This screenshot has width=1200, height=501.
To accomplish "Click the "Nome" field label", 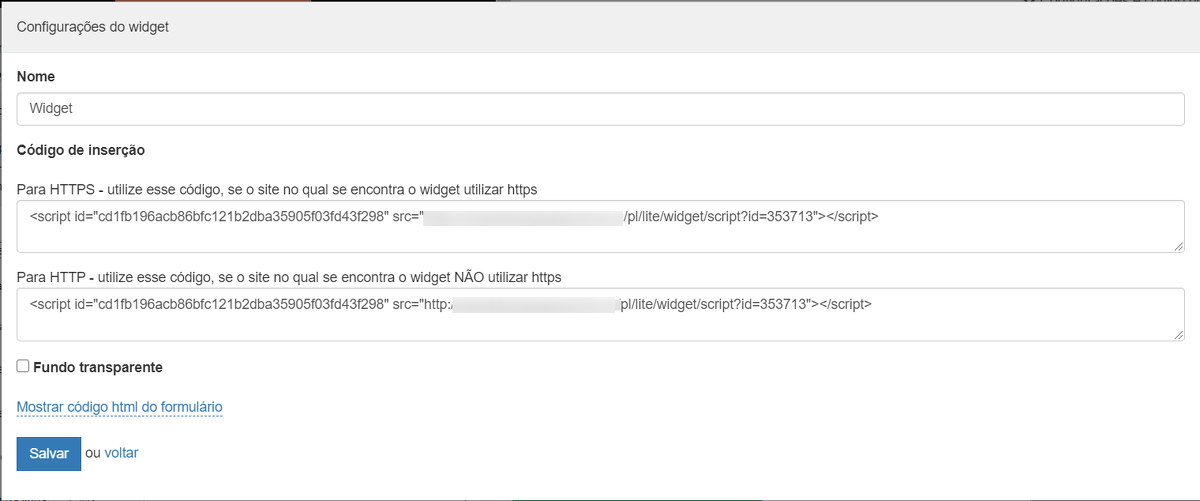I will (x=36, y=76).
